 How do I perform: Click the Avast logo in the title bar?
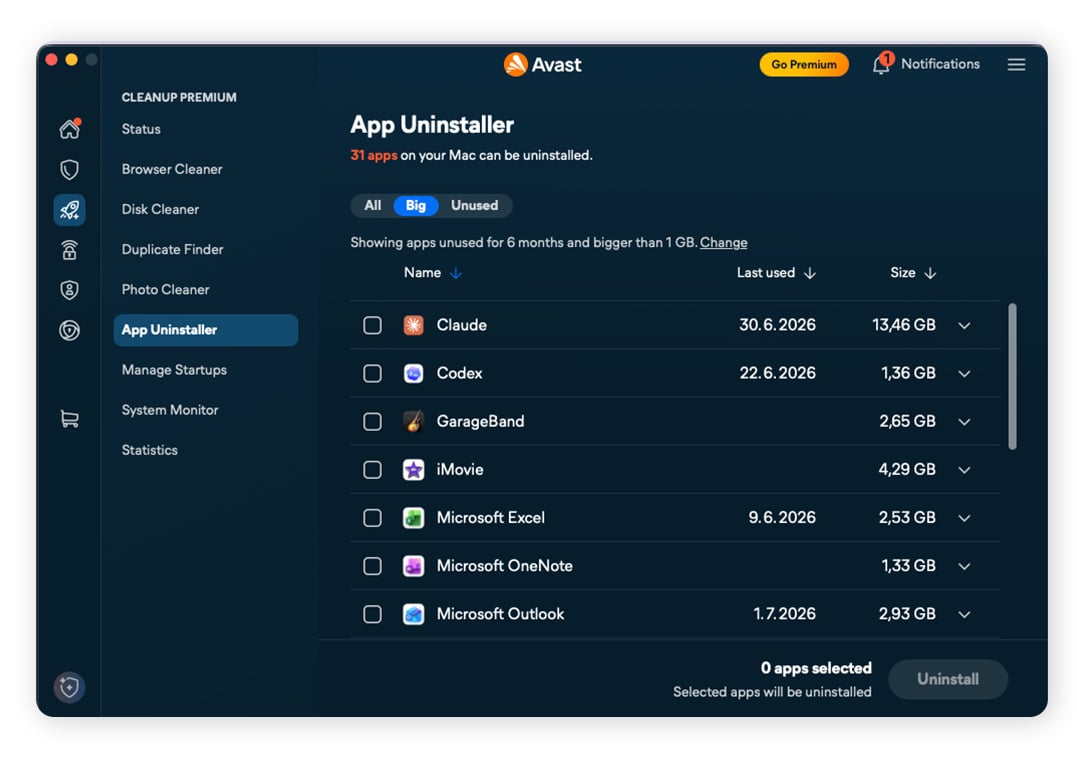click(543, 65)
